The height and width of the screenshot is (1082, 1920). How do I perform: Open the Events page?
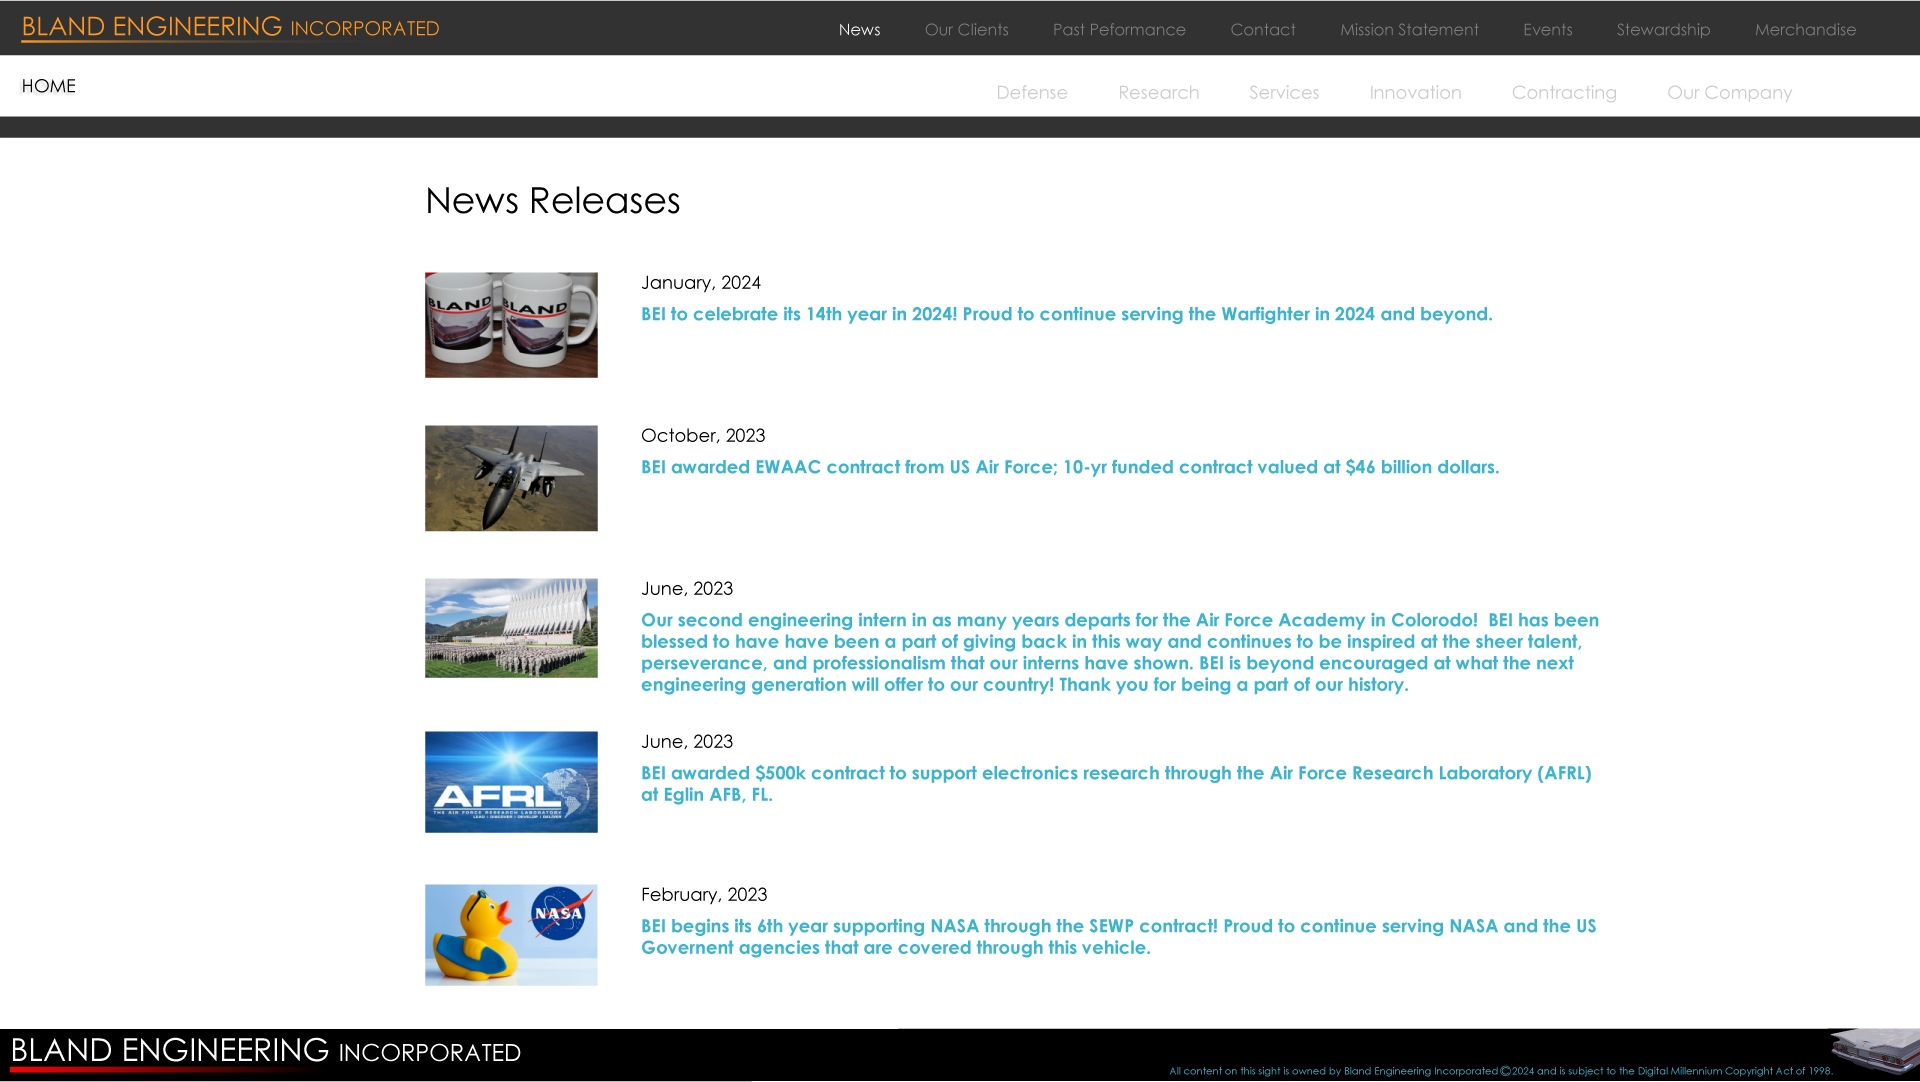point(1547,30)
